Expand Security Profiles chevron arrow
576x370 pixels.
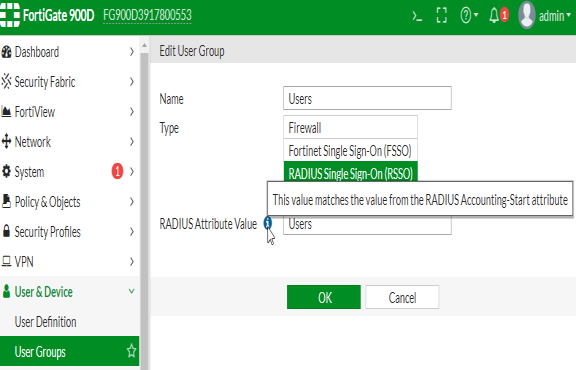[132, 232]
